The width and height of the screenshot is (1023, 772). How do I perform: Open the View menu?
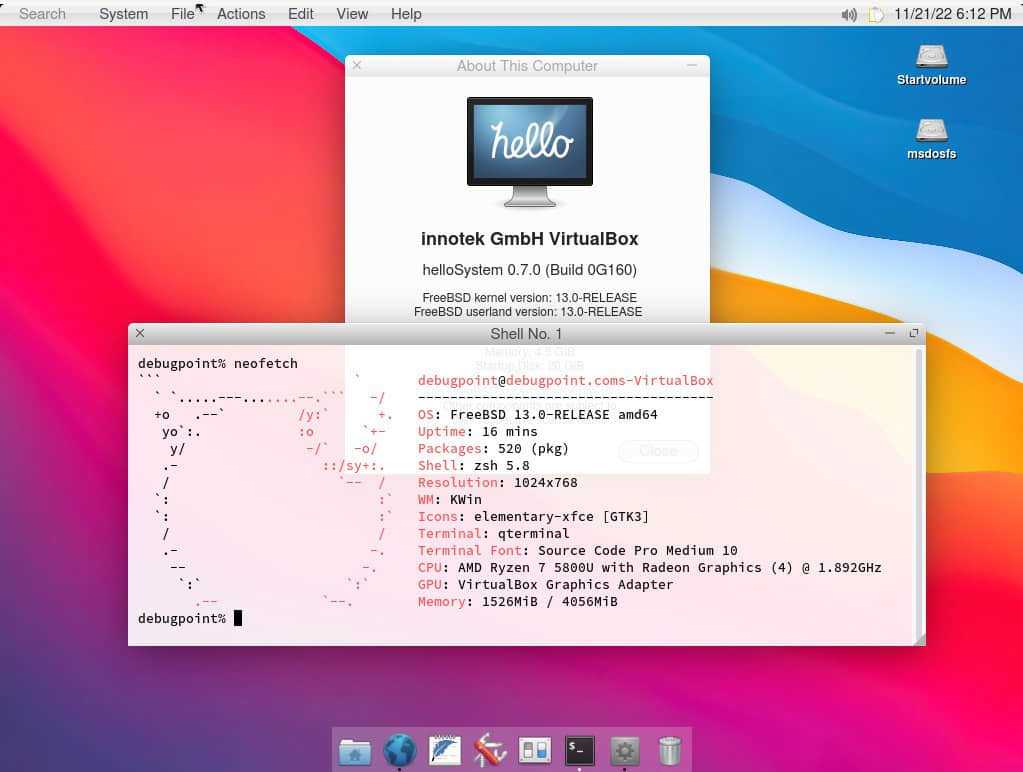pyautogui.click(x=352, y=13)
